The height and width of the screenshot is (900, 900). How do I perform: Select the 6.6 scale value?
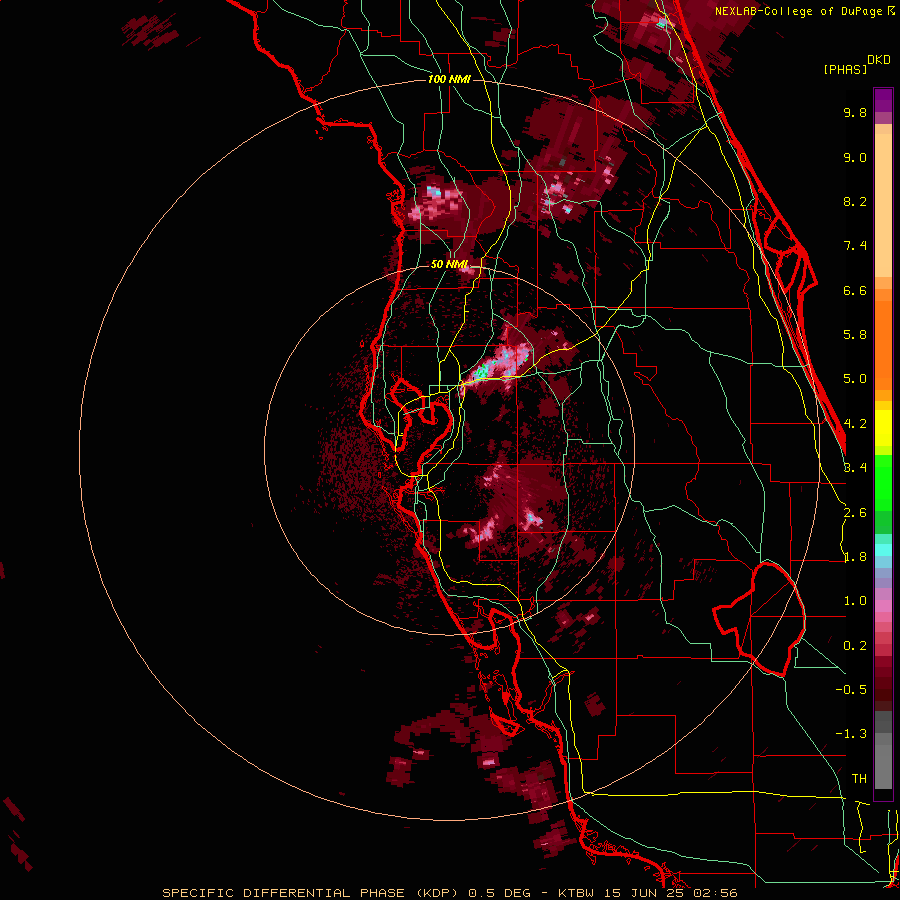pos(855,290)
